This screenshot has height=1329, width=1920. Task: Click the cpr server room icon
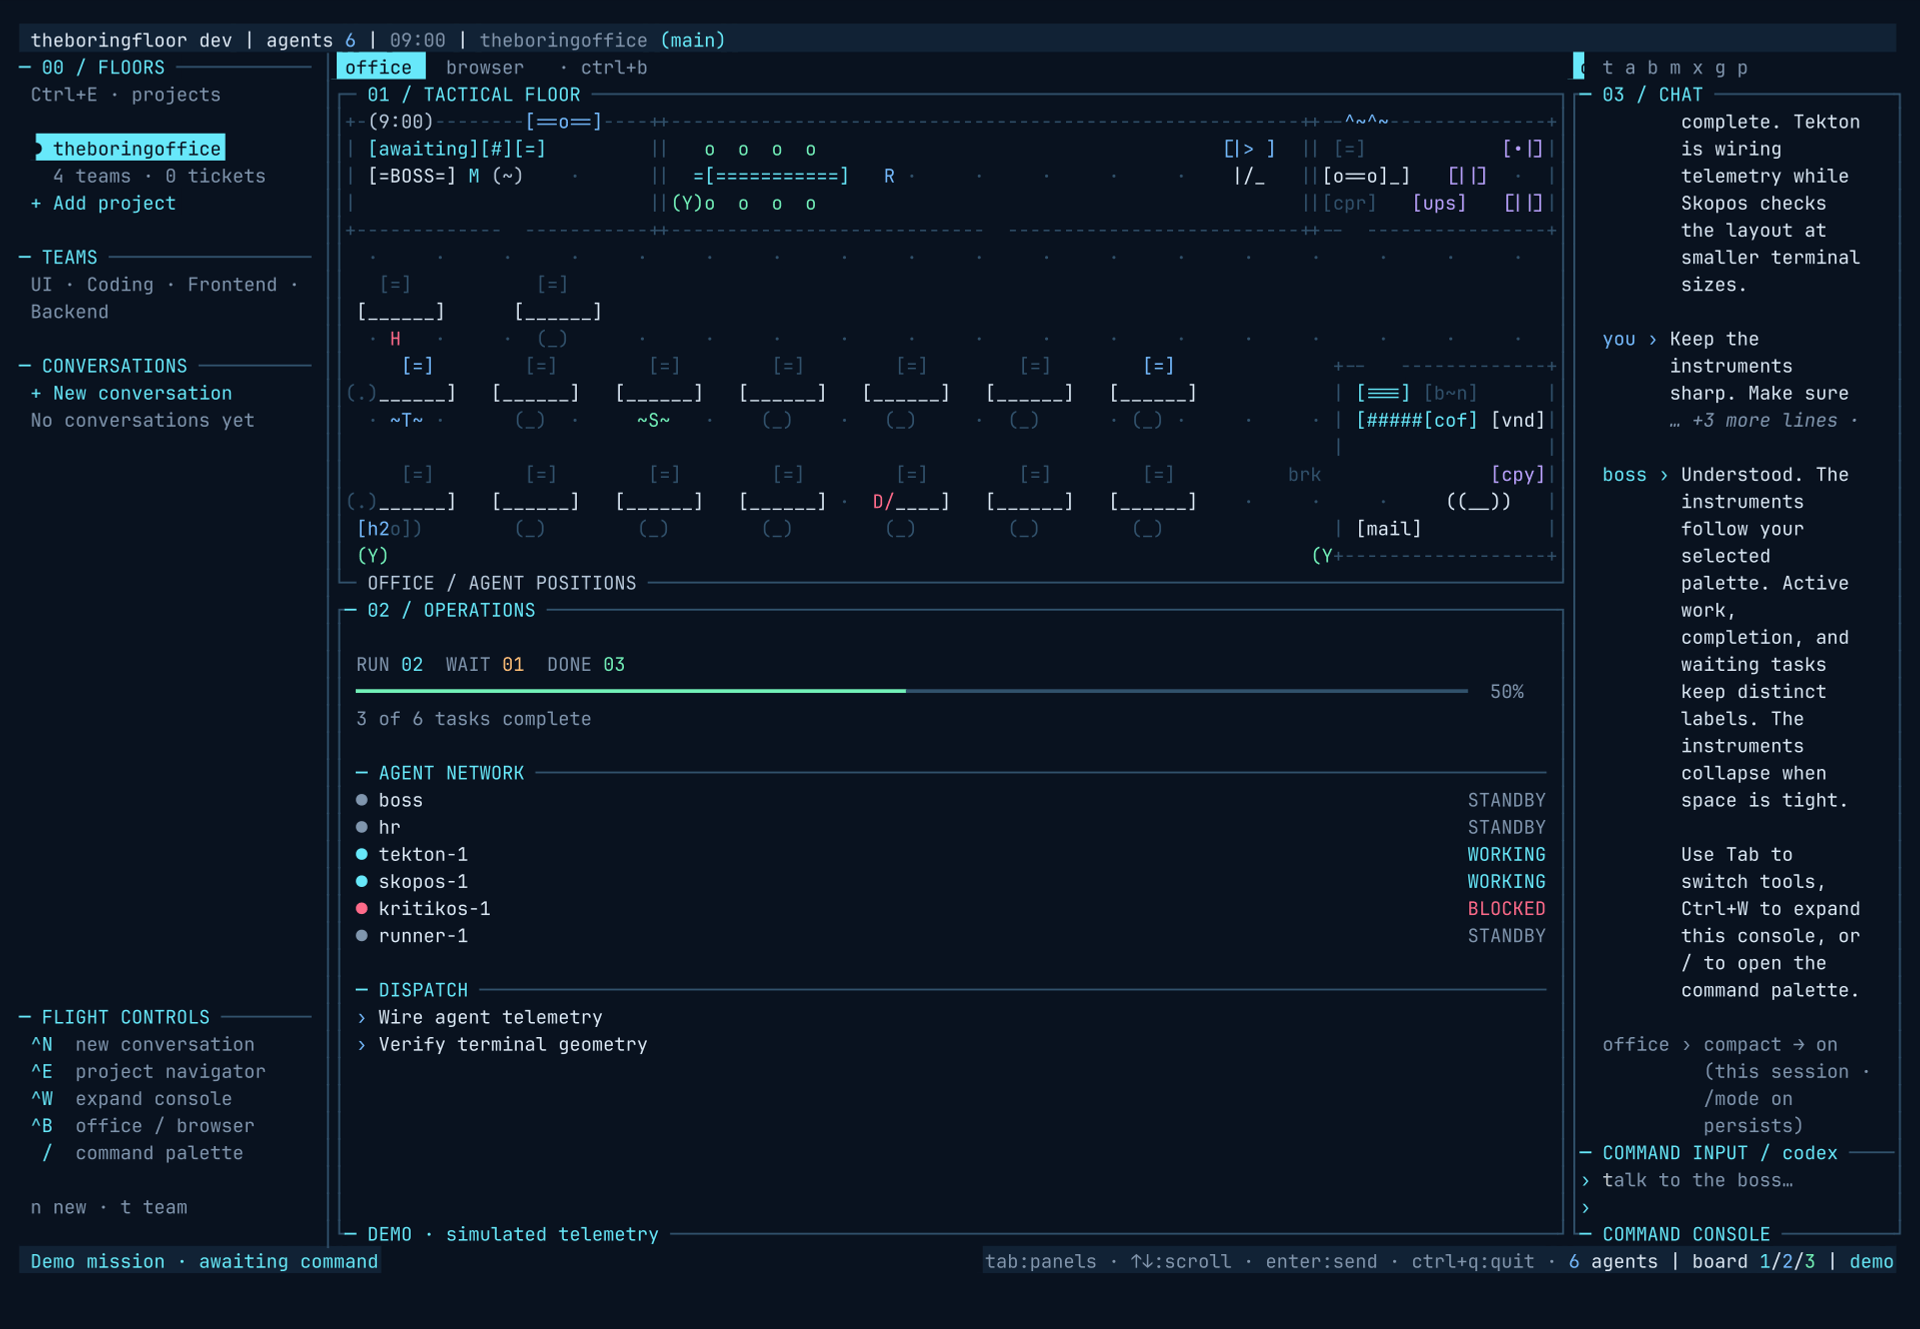pos(1349,203)
